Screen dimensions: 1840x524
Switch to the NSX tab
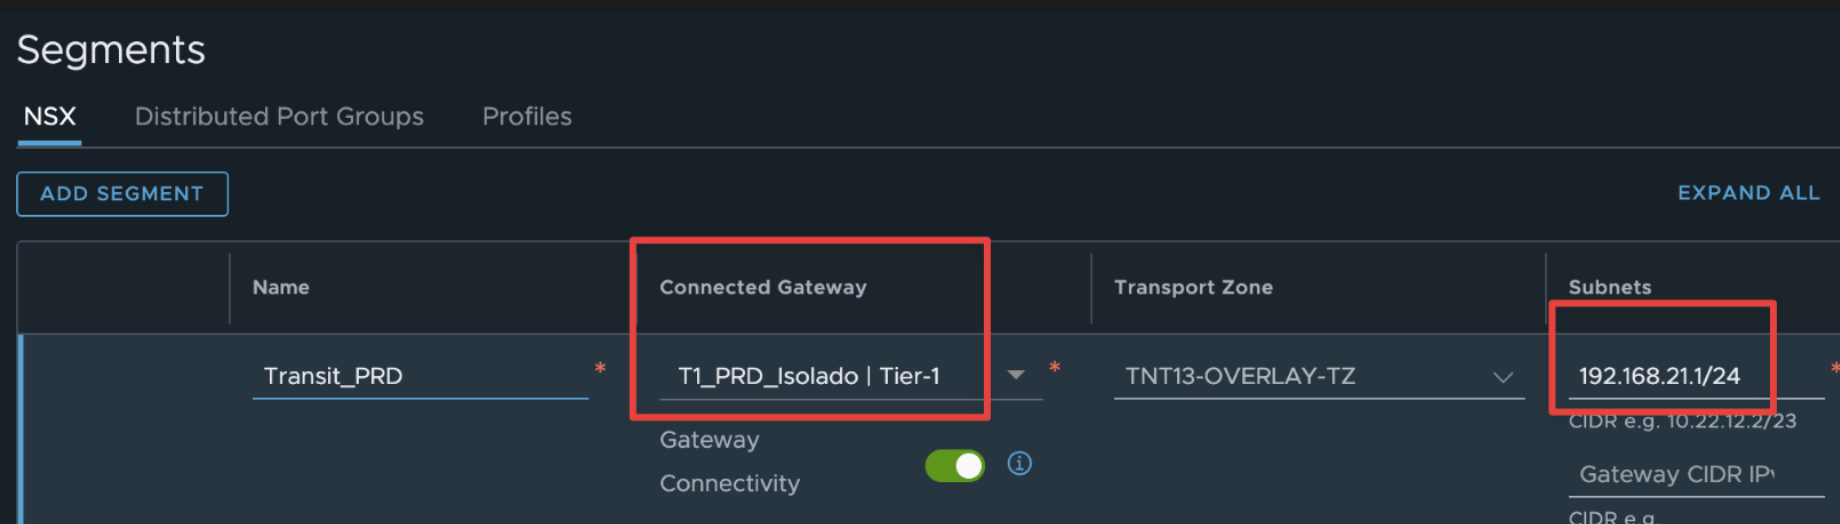coord(50,116)
